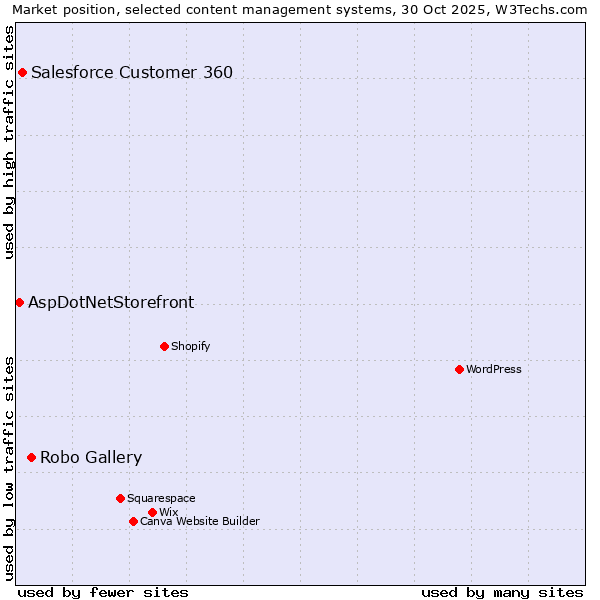The height and width of the screenshot is (600, 600).
Task: Click the Canva Website Builder label
Action: tap(200, 521)
